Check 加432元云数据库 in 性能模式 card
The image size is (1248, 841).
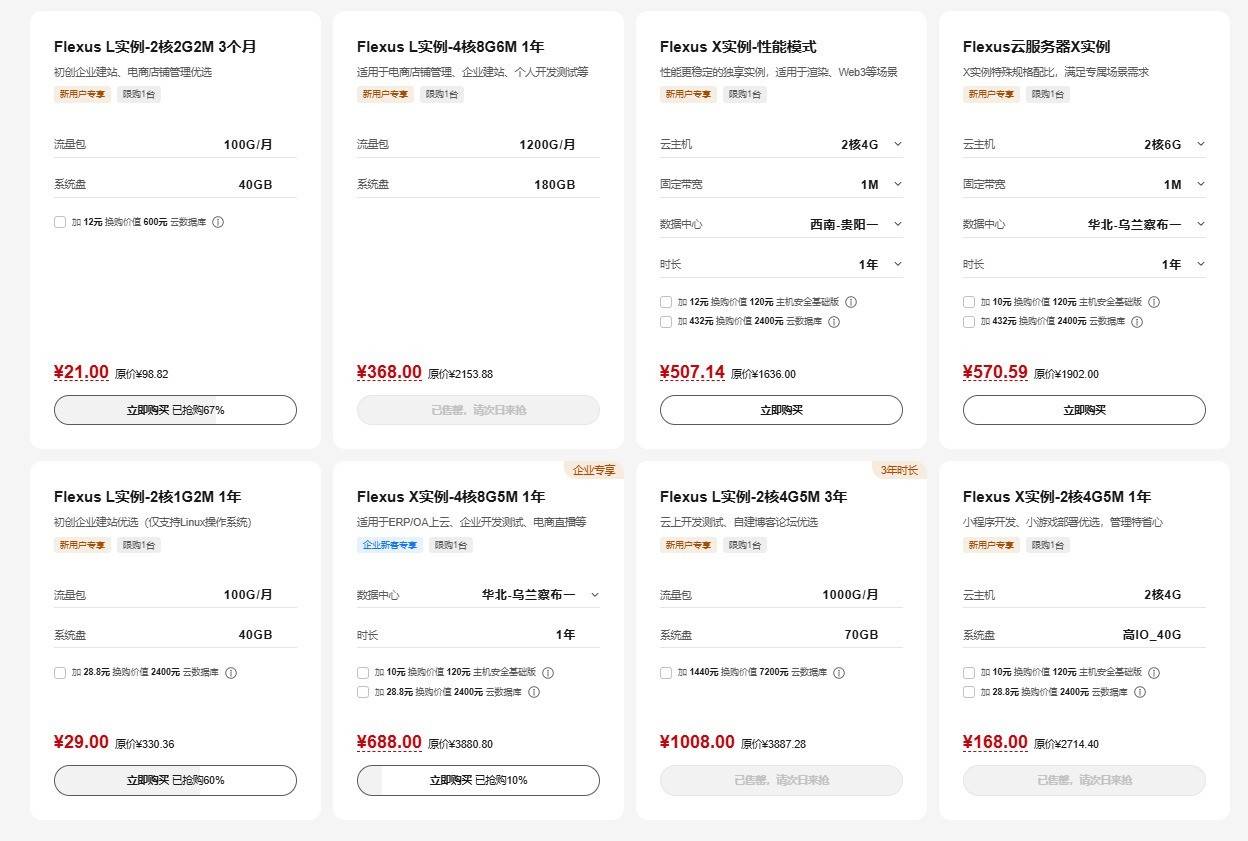tap(666, 322)
